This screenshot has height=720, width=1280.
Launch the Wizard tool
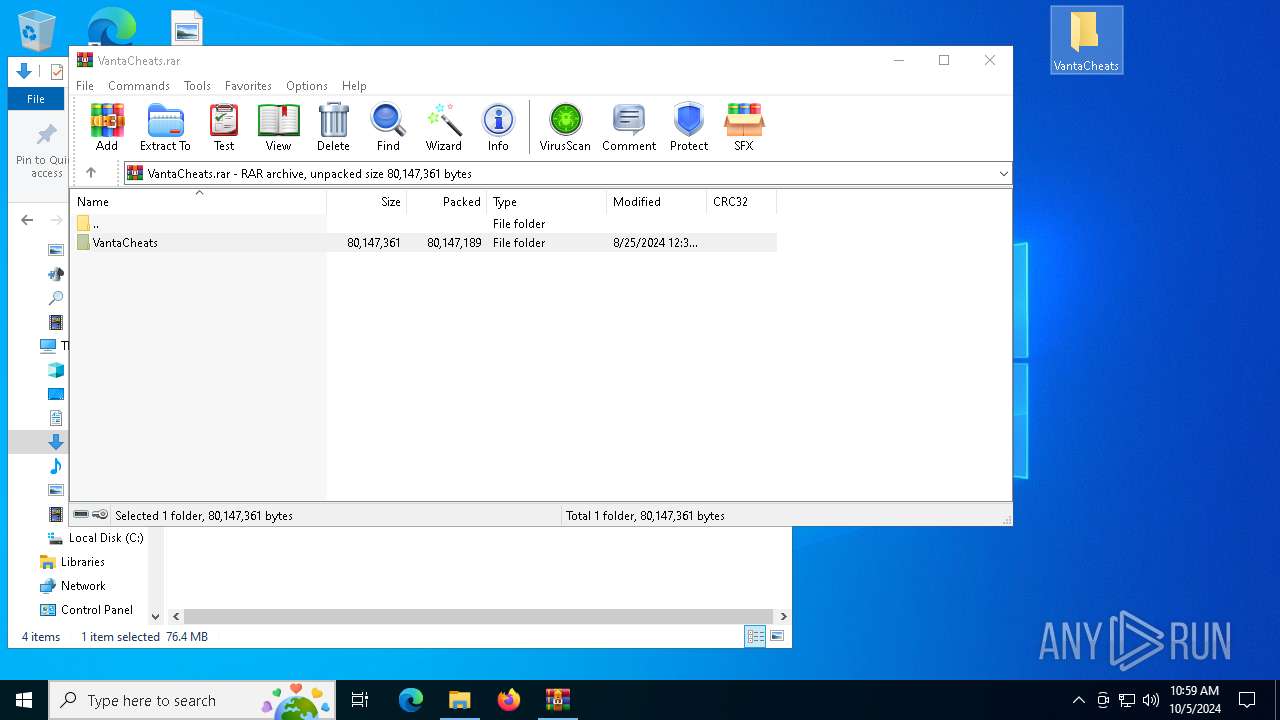(x=444, y=127)
